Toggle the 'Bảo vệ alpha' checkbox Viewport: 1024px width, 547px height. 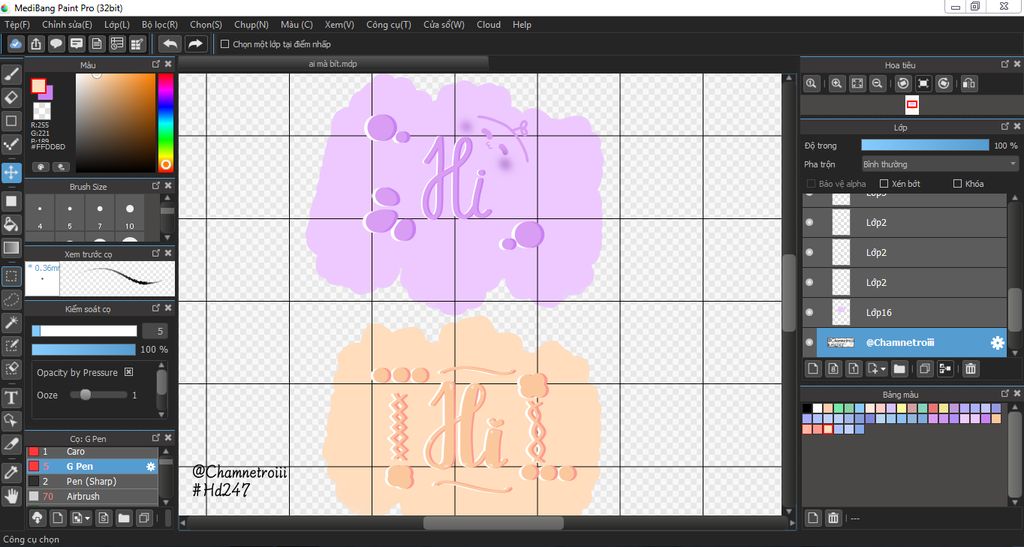(x=811, y=183)
